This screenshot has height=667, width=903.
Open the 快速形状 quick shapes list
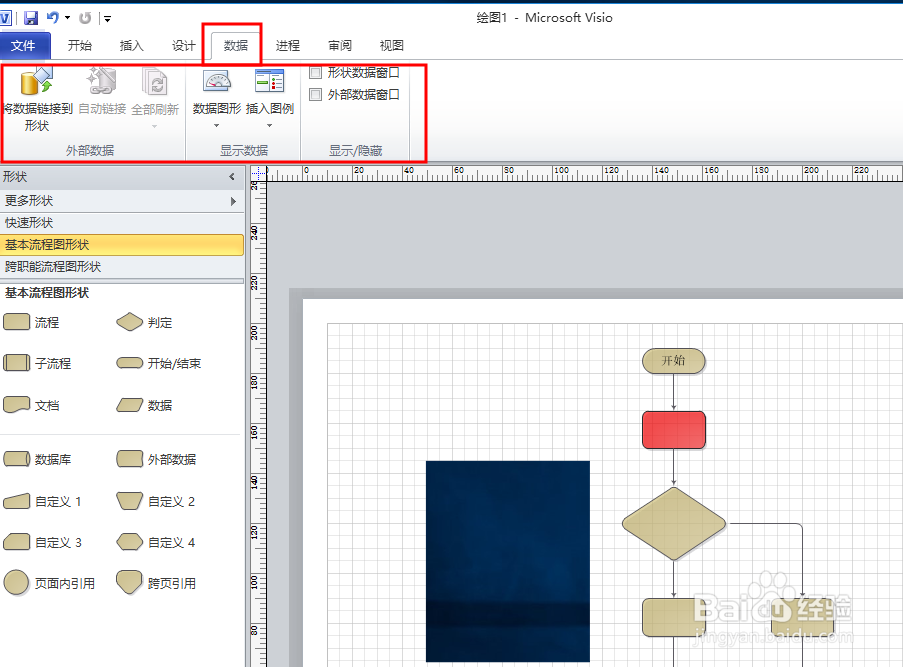[x=30, y=223]
